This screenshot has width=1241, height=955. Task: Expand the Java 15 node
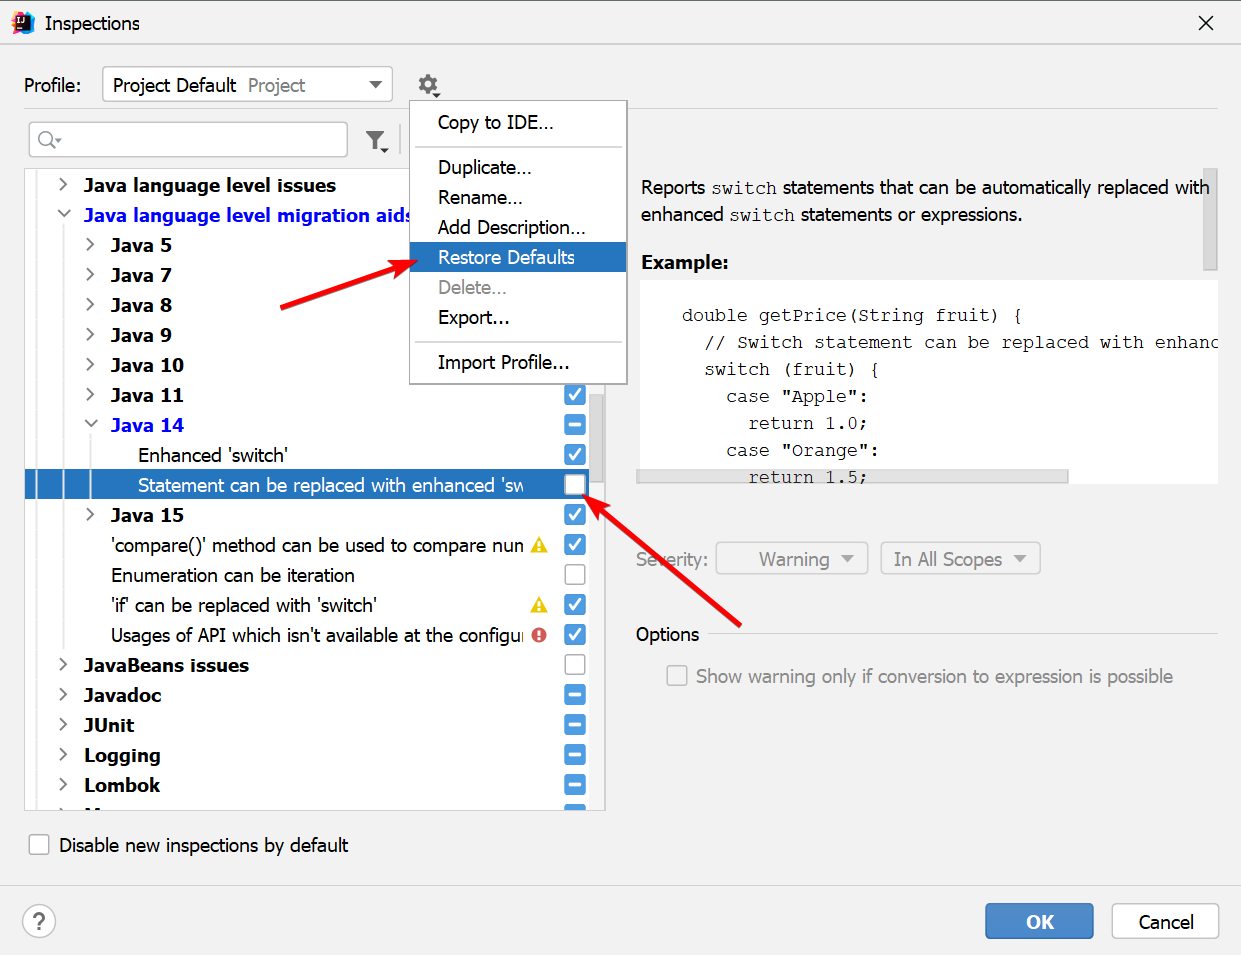point(90,515)
